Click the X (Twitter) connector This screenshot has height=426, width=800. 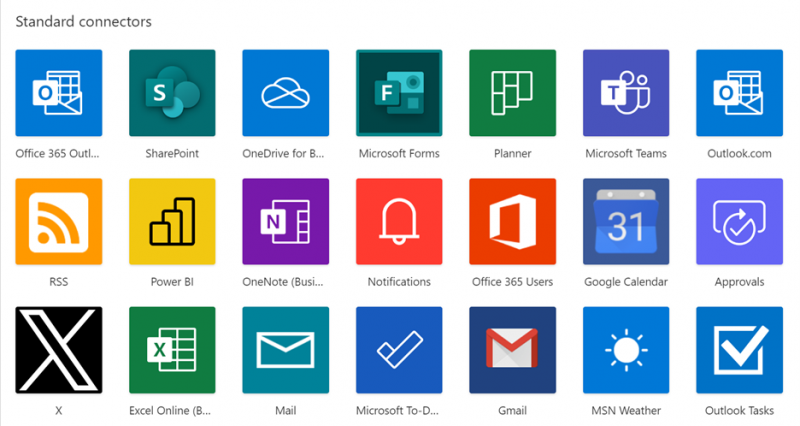59,350
